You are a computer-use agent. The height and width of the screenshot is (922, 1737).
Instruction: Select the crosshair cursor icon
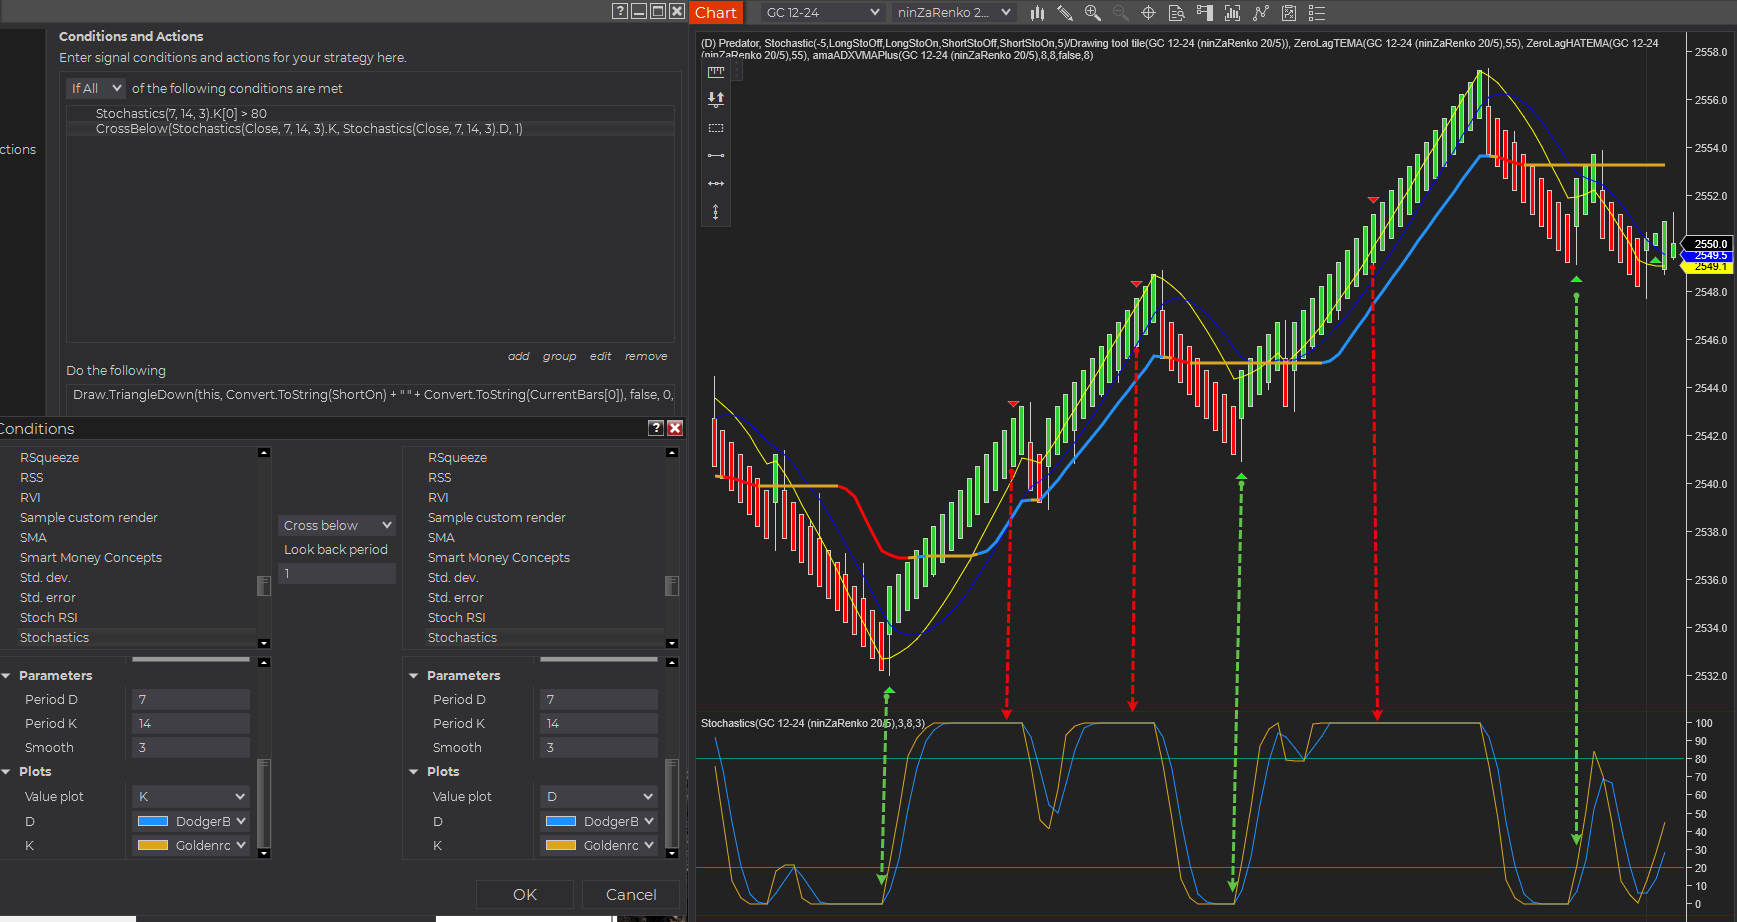click(x=1148, y=13)
